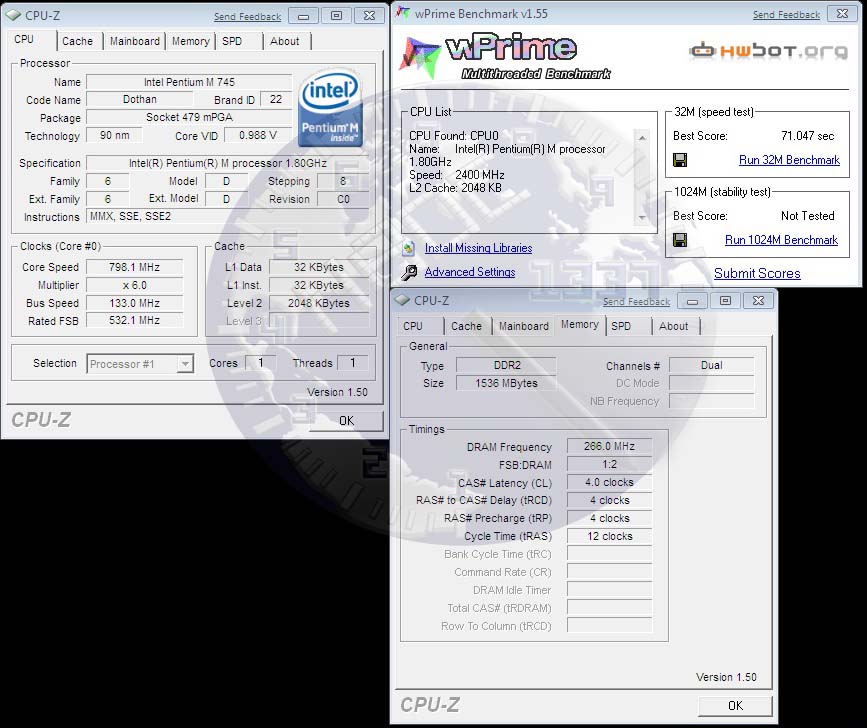Click the 32M Best Score 71.047 sec

coord(807,136)
